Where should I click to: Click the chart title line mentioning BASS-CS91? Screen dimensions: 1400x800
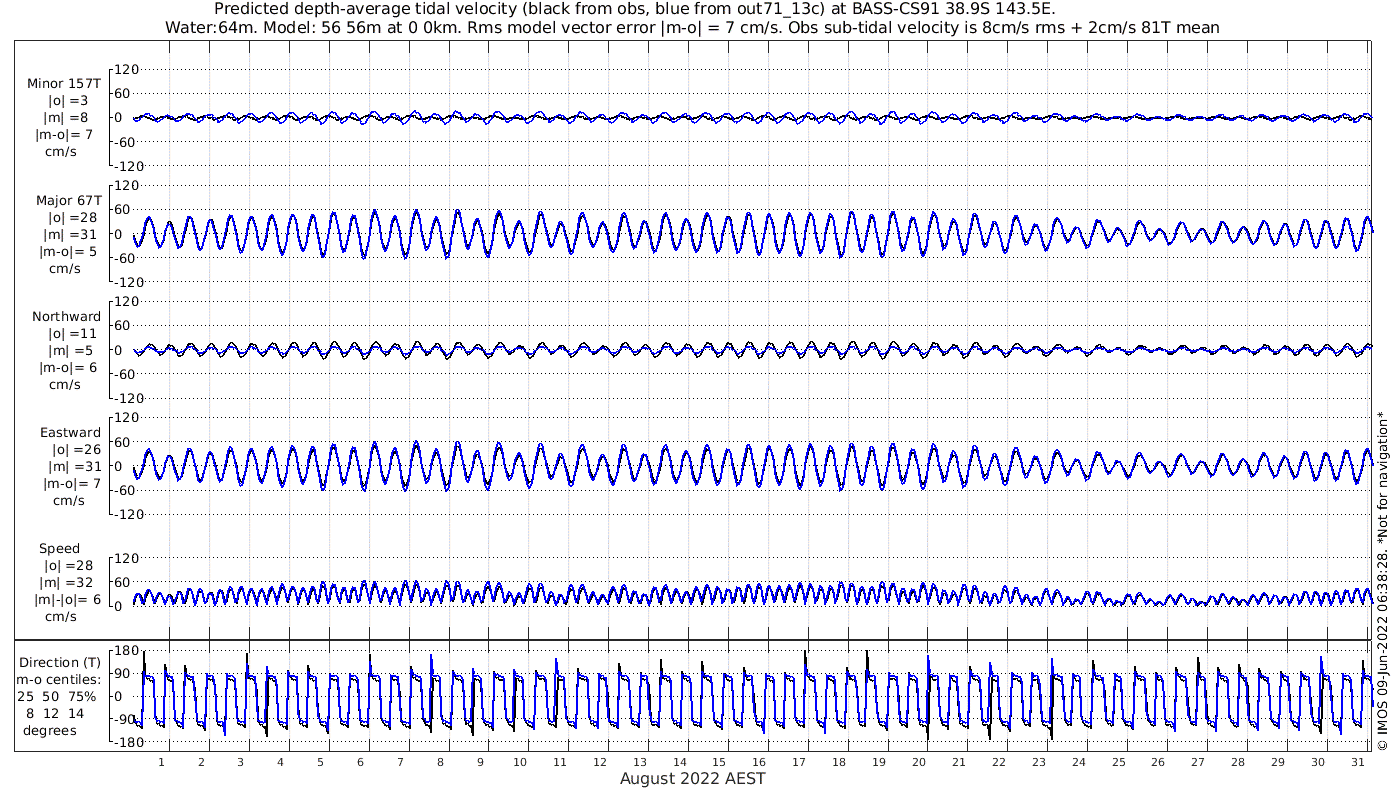[635, 9]
